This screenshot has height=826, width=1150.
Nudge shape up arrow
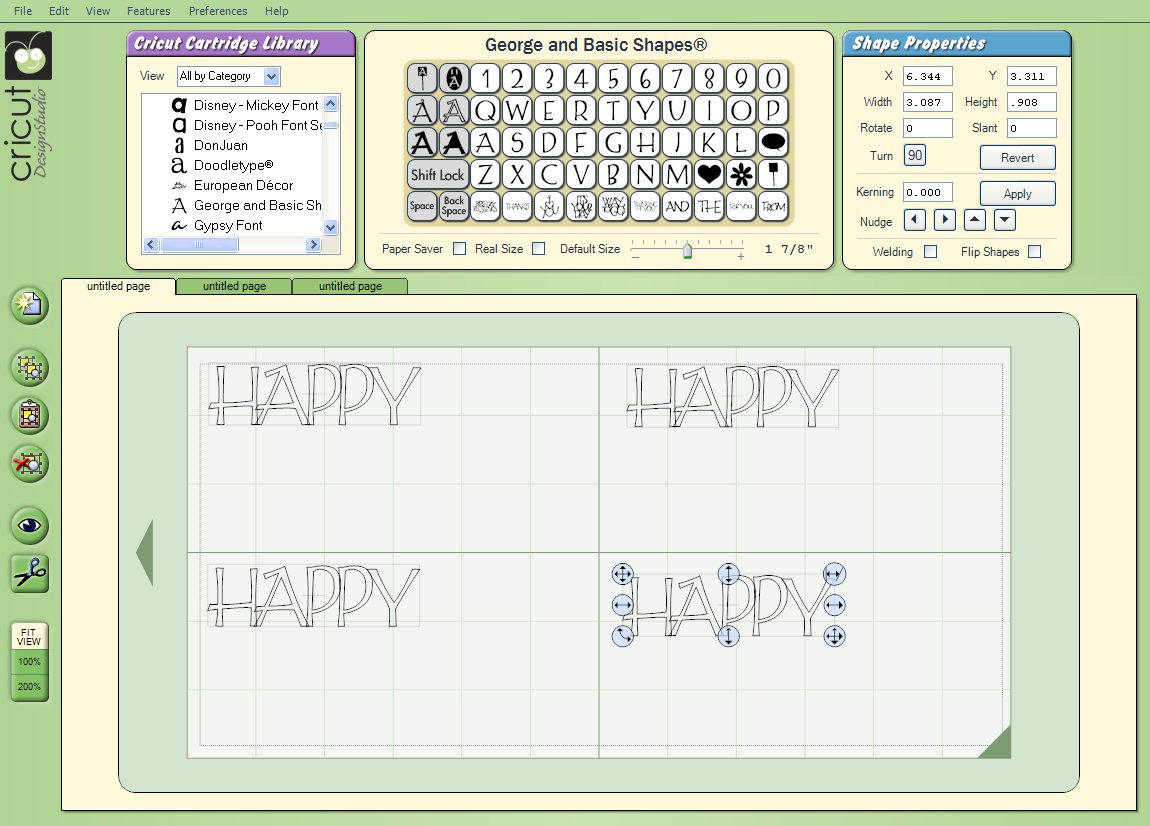click(x=975, y=219)
